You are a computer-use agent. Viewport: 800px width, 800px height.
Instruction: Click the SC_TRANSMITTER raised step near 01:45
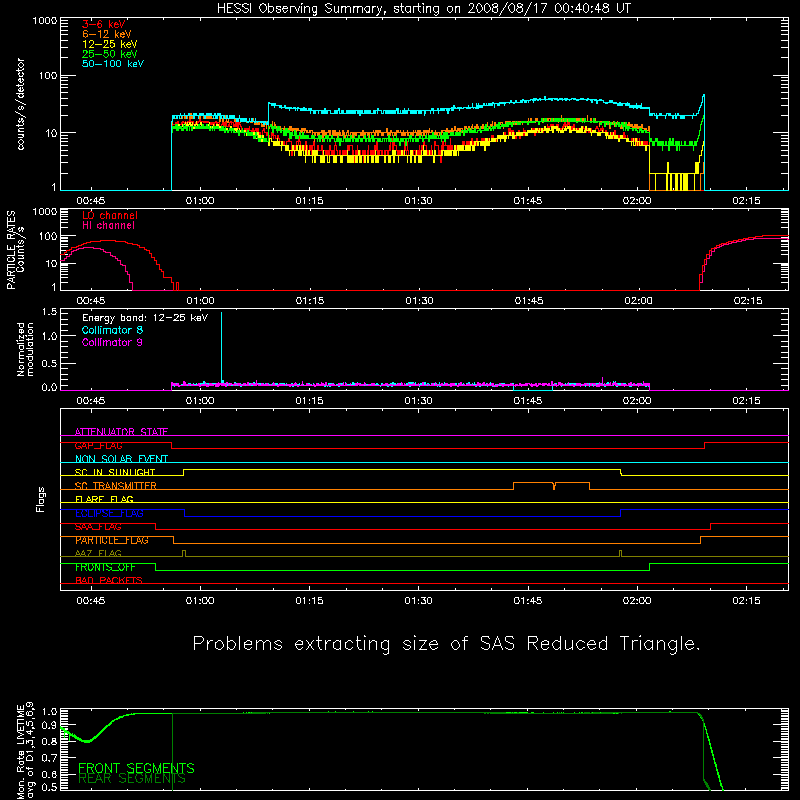click(551, 486)
